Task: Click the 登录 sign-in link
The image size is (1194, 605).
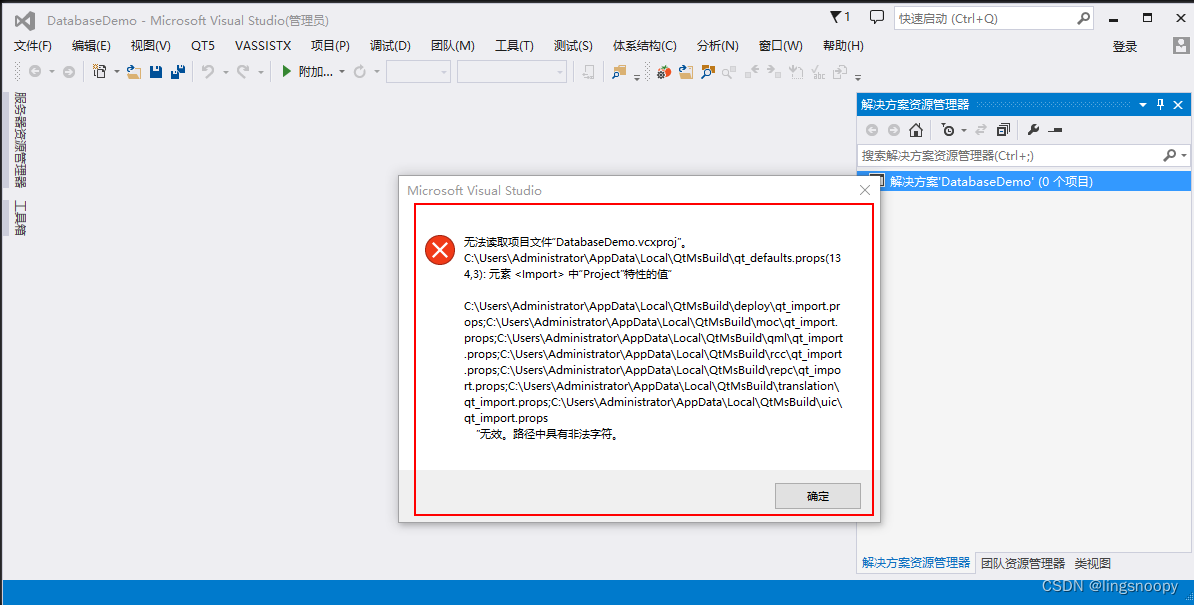Action: tap(1125, 46)
